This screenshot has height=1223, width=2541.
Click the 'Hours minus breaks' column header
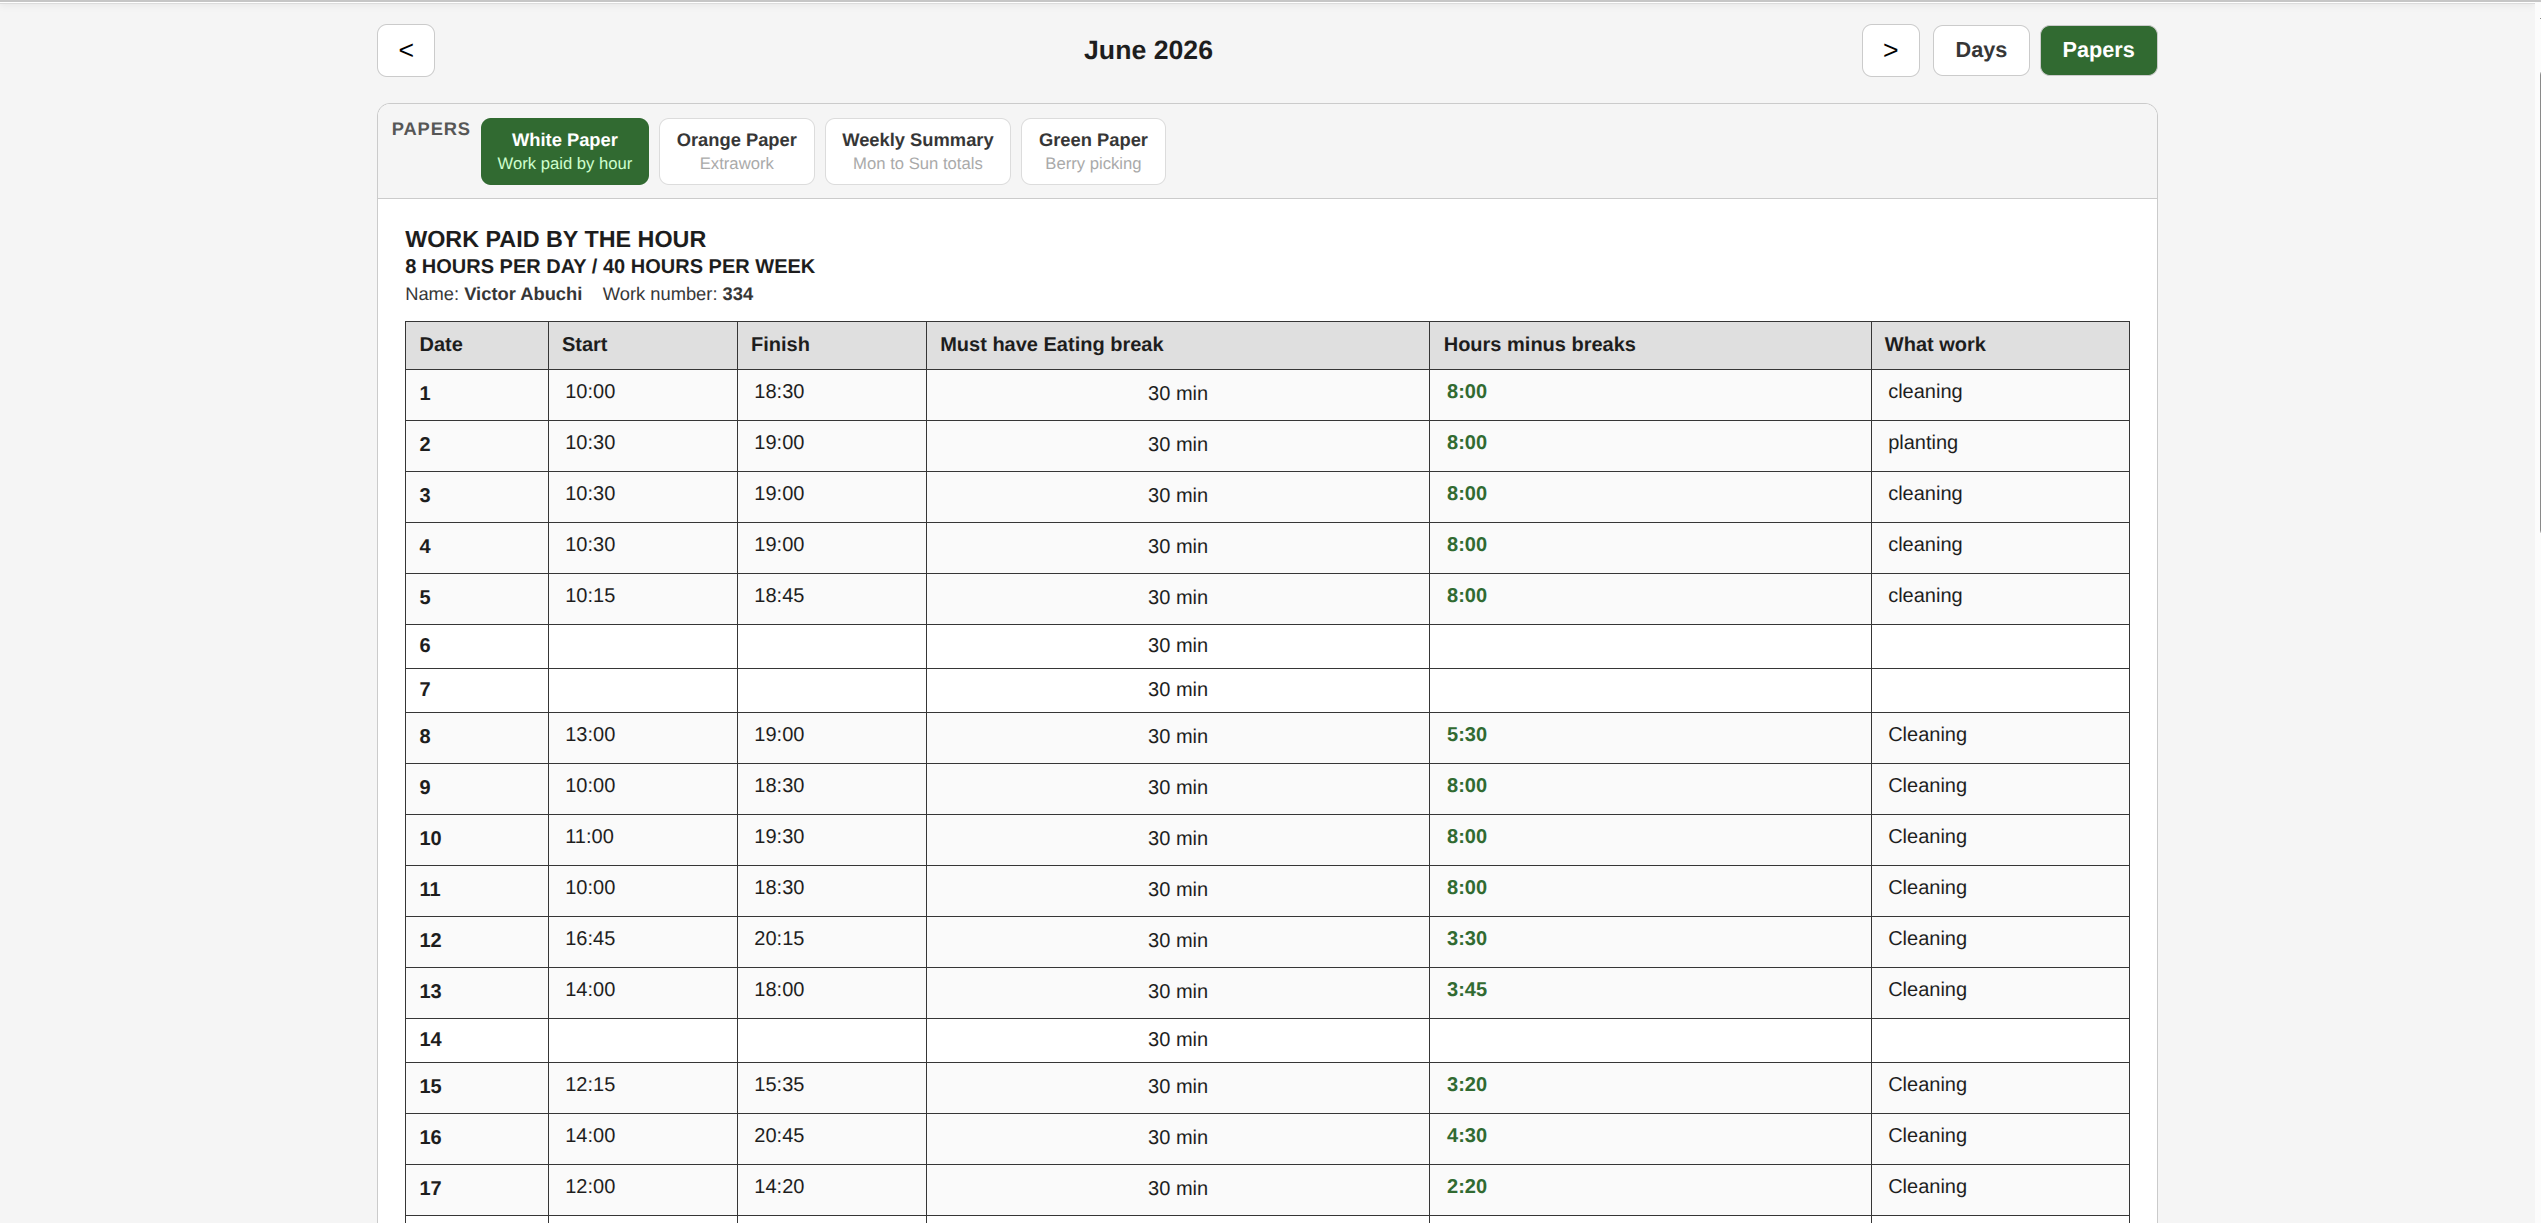[x=1650, y=345]
